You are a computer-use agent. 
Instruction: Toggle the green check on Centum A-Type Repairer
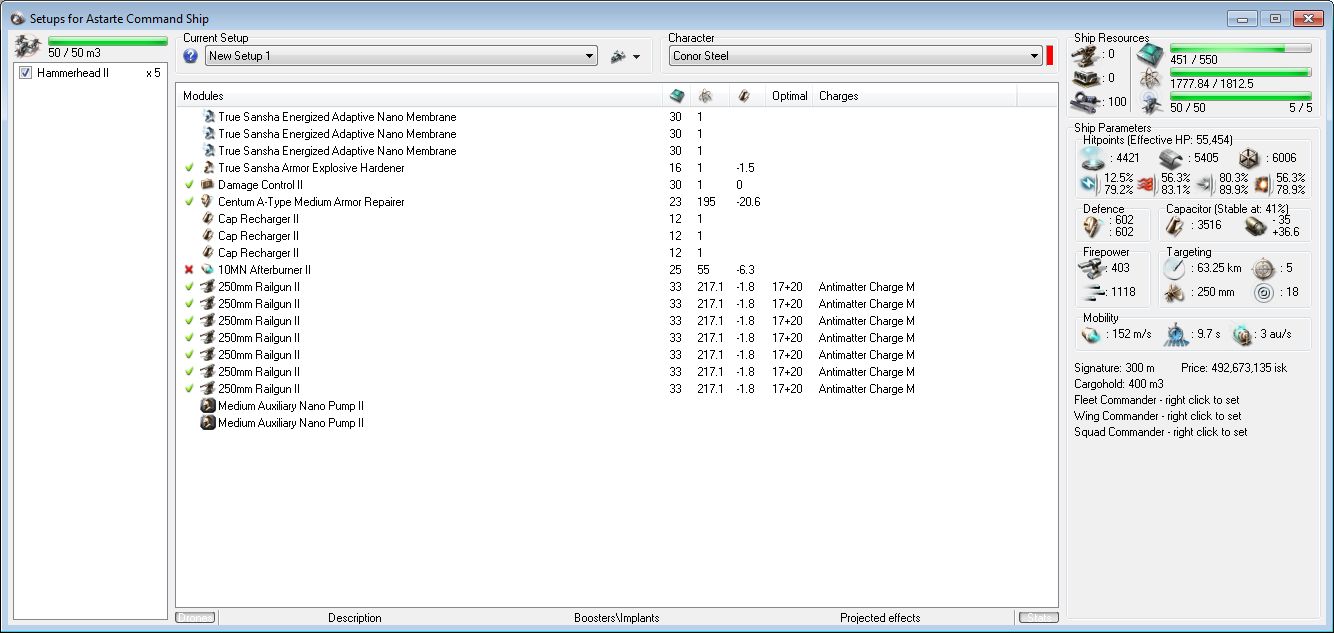[189, 202]
